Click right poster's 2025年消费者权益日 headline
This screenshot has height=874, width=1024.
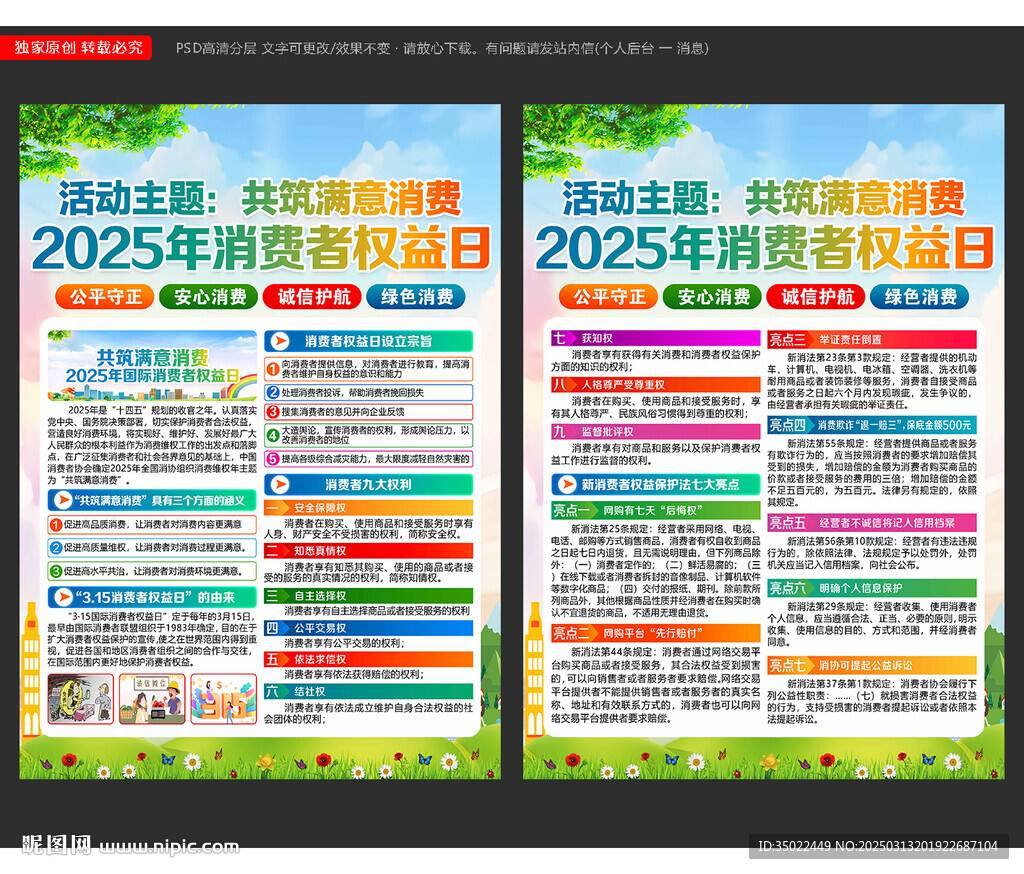[x=764, y=248]
